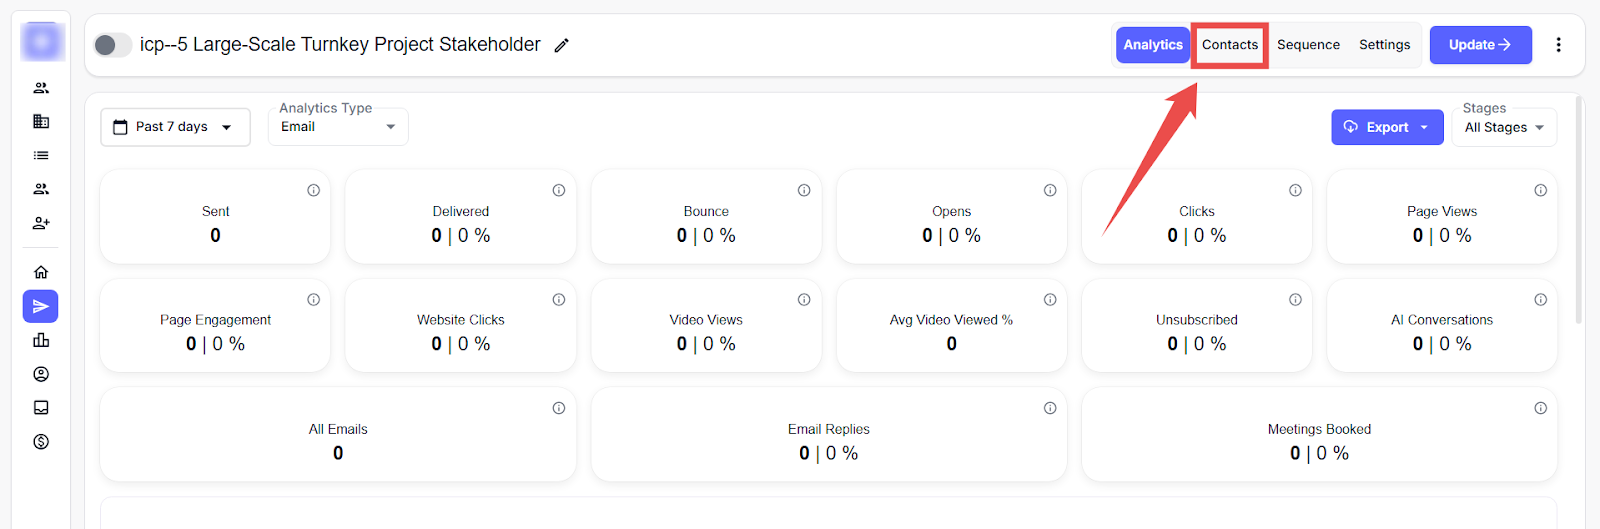Open the inbox tray icon in sidebar
Image resolution: width=1600 pixels, height=529 pixels.
(41, 408)
